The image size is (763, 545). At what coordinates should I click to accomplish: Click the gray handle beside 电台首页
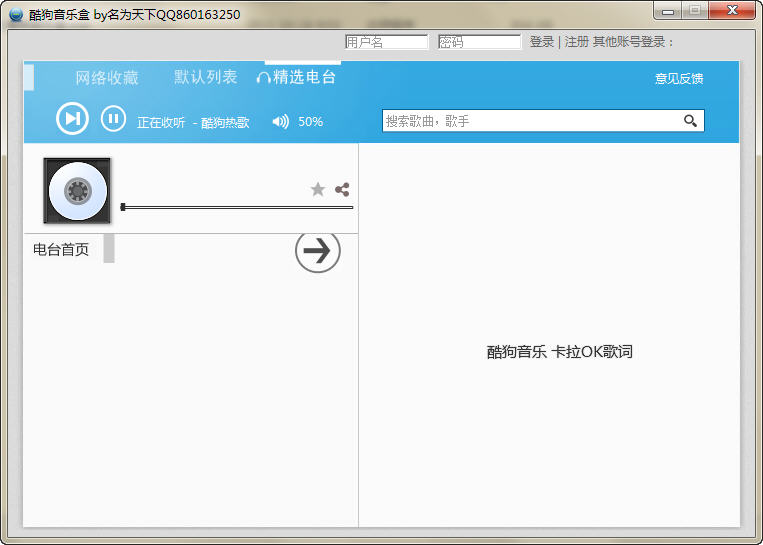coord(109,248)
